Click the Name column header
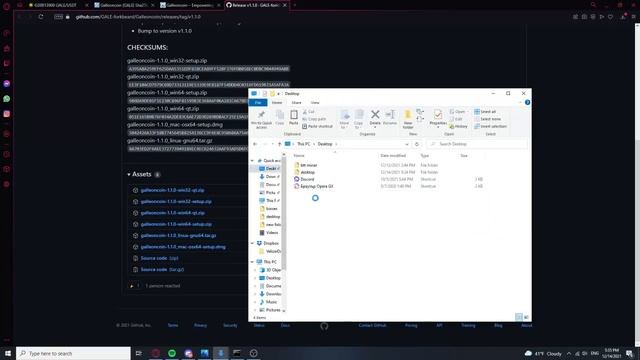Image resolution: width=640 pixels, height=360 pixels. click(299, 156)
